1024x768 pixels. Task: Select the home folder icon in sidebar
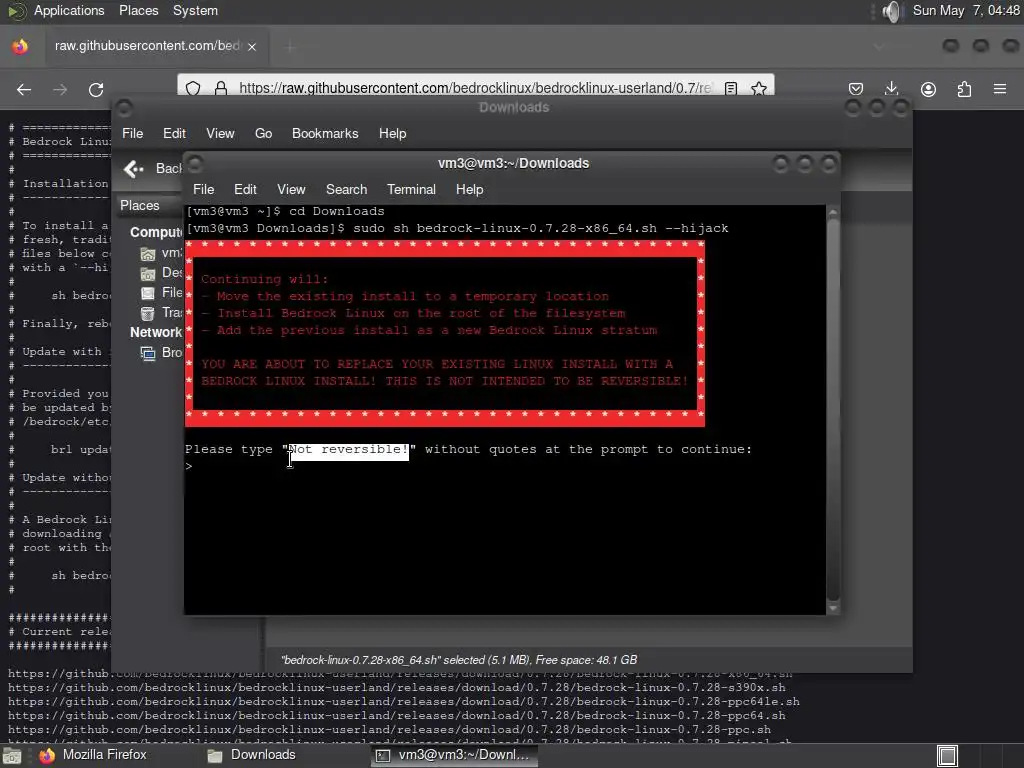[x=148, y=253]
